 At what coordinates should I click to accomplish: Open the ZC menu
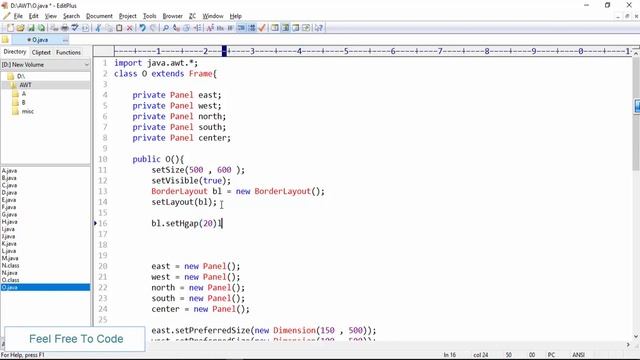[x=192, y=16]
